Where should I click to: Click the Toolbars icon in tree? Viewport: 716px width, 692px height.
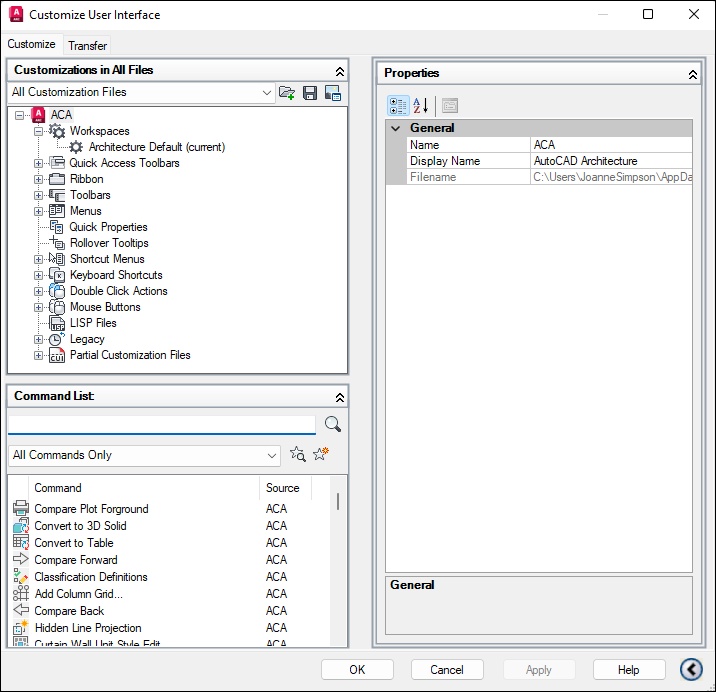point(57,195)
